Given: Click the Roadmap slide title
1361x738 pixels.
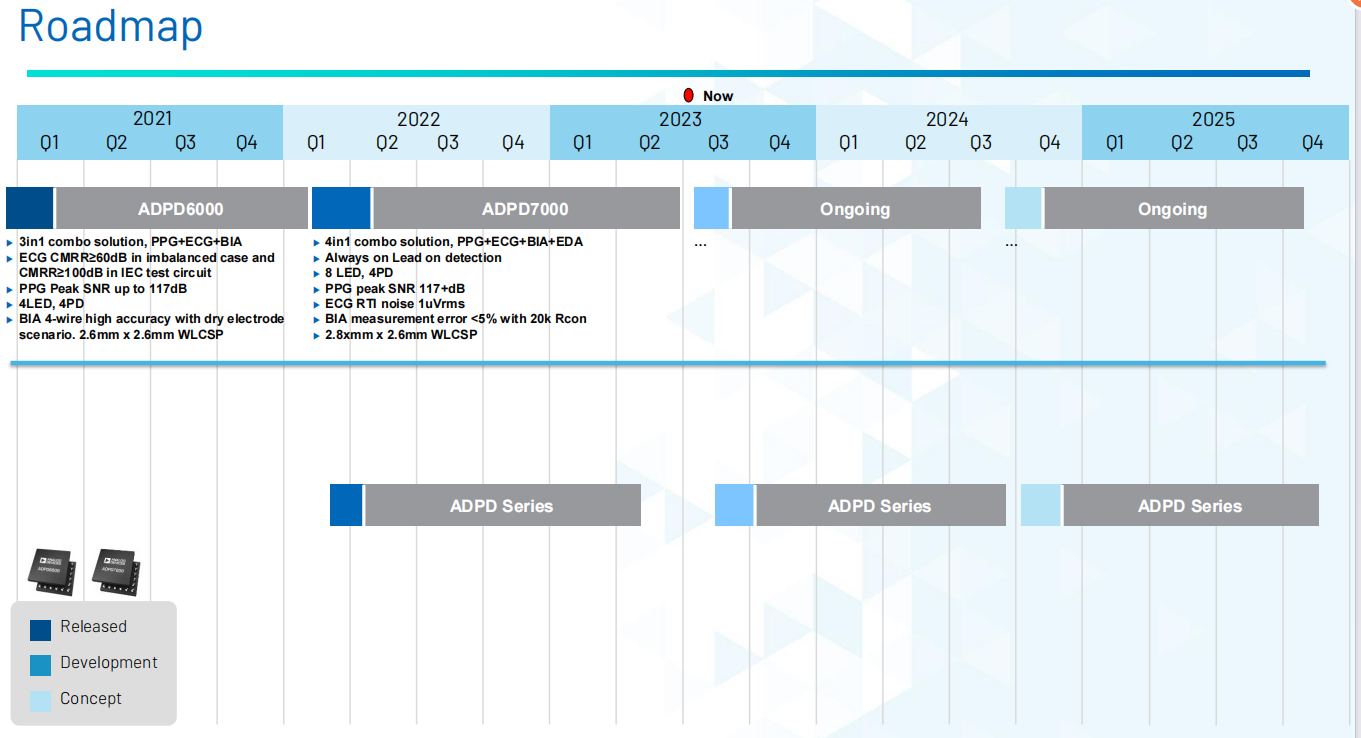Looking at the screenshot, I should (111, 27).
